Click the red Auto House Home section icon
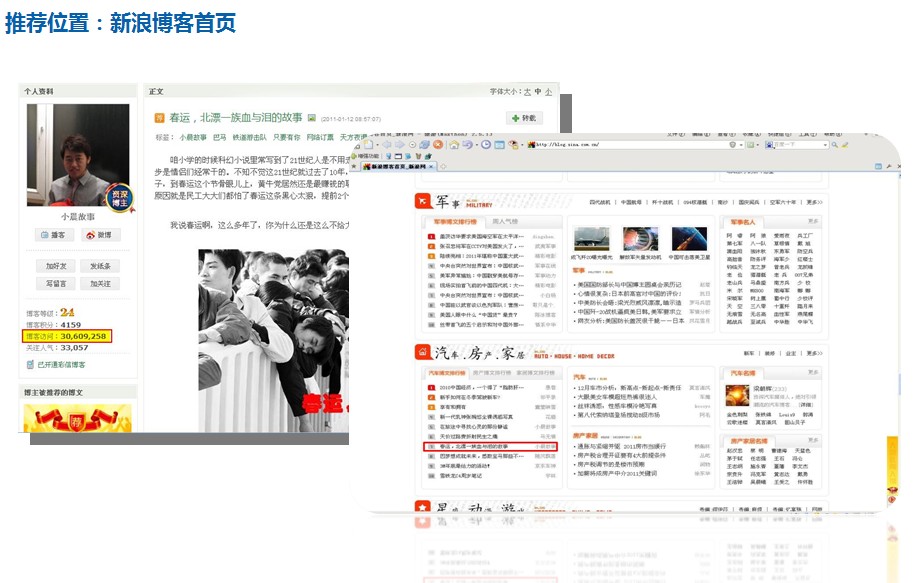 pos(423,352)
